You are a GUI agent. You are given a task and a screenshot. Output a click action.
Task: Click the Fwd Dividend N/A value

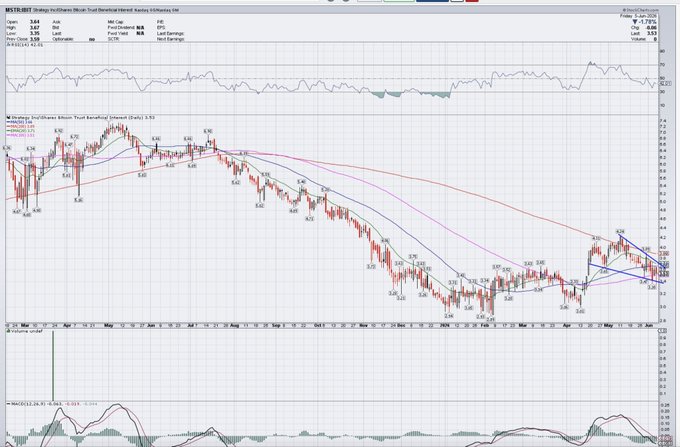pyautogui.click(x=140, y=27)
